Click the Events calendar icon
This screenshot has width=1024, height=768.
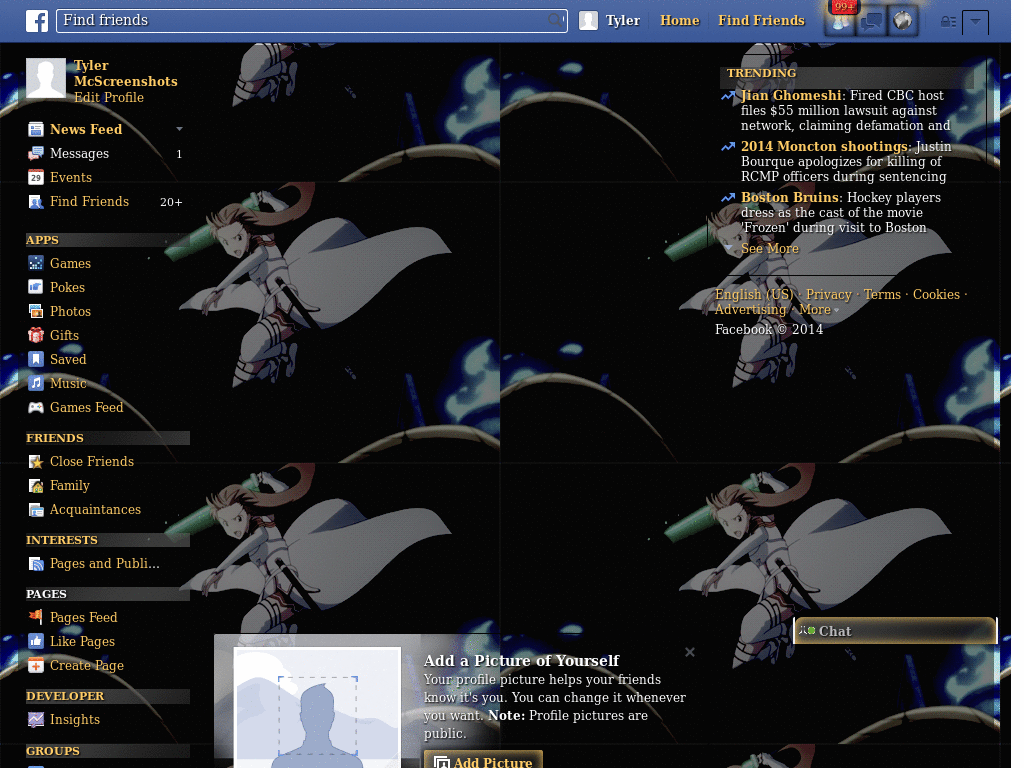click(x=36, y=178)
